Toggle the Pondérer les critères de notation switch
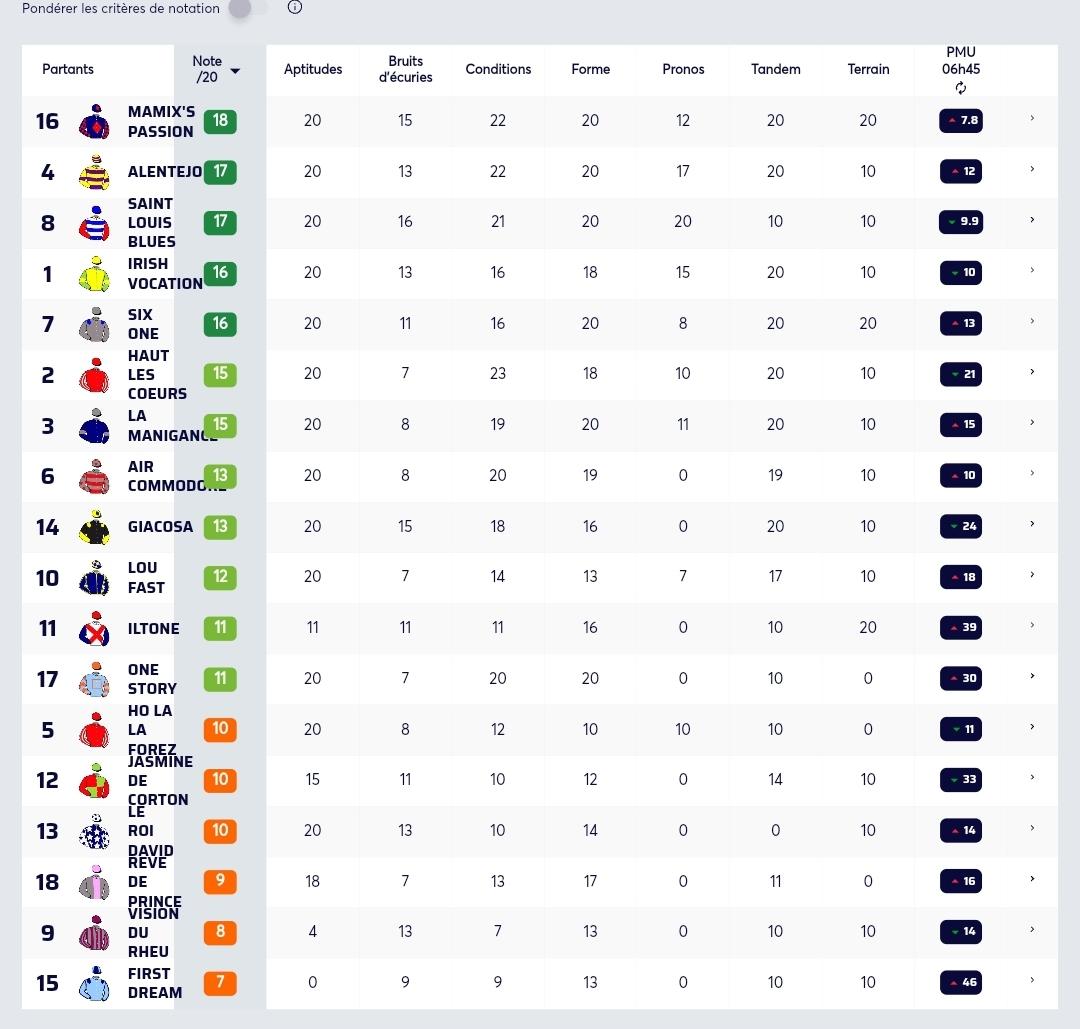The width and height of the screenshot is (1080, 1029). [x=249, y=8]
